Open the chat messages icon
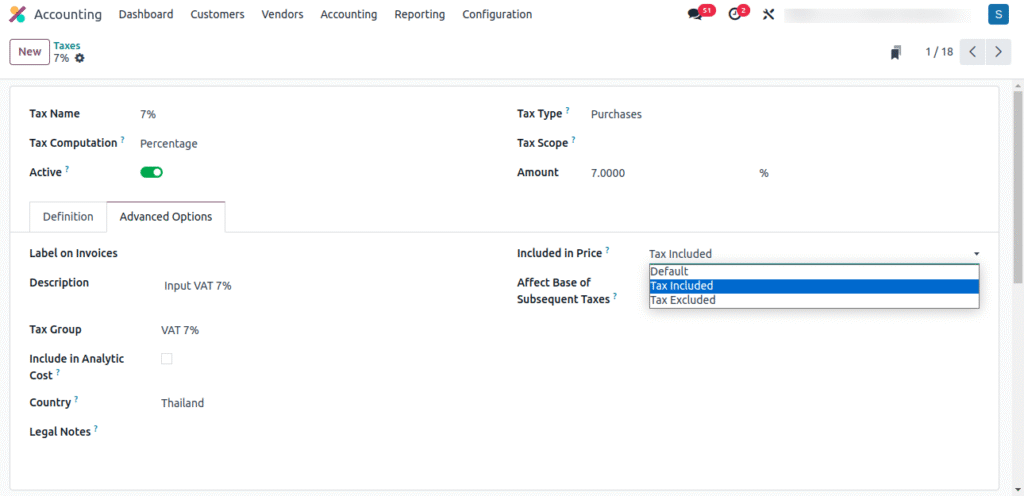This screenshot has height=496, width=1024. [x=696, y=15]
